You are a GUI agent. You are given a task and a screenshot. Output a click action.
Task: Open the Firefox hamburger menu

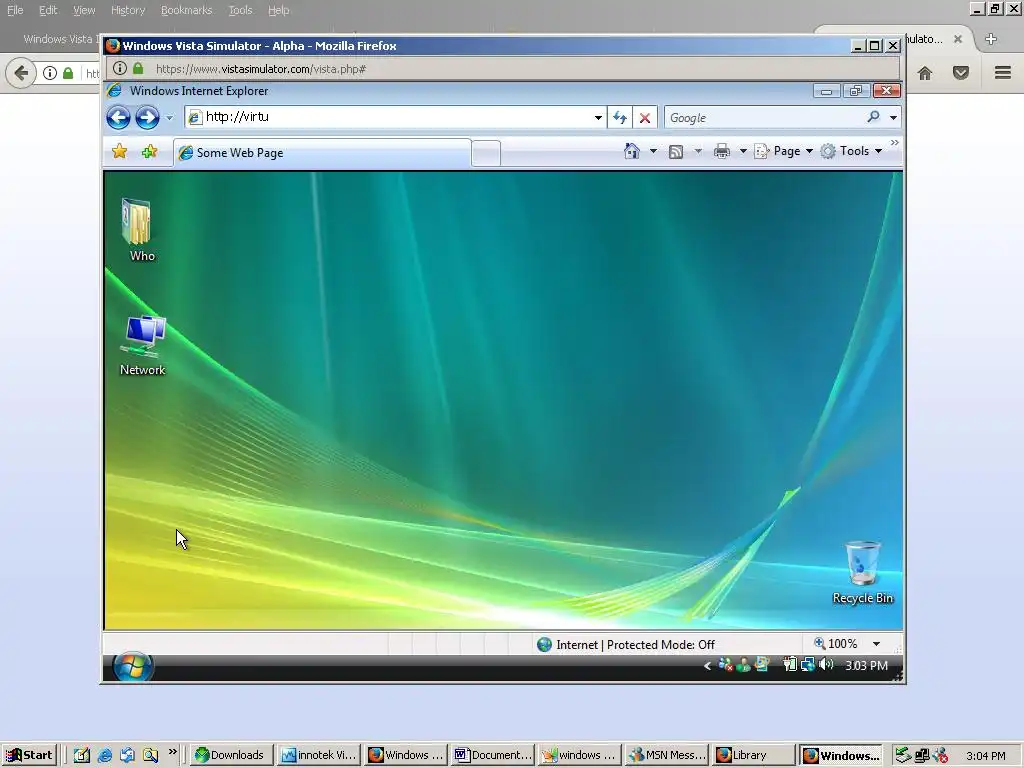[1003, 72]
